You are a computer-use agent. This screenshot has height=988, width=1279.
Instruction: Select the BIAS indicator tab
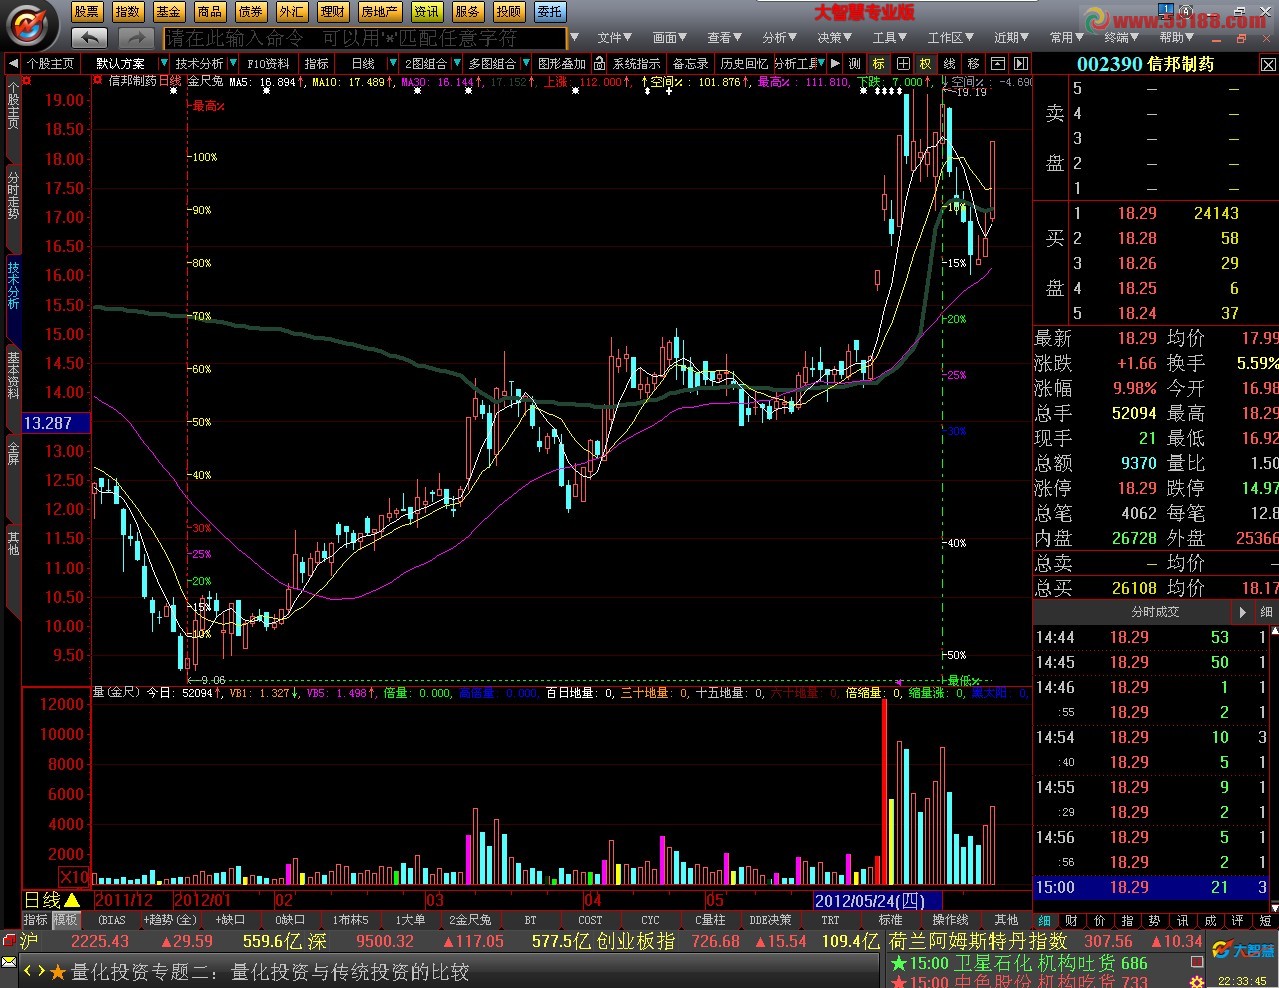[x=112, y=920]
